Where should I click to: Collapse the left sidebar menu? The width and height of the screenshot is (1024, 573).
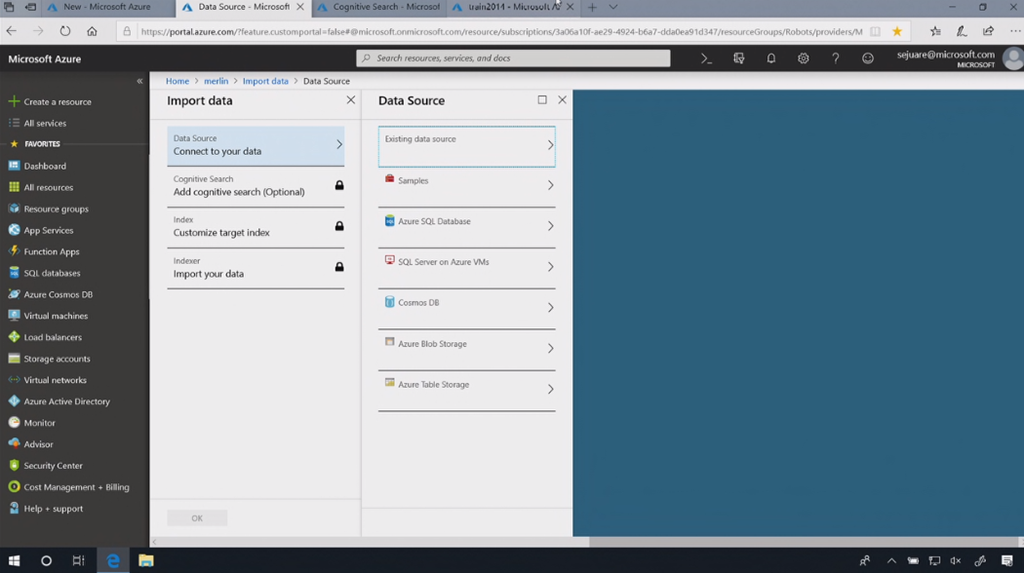(x=140, y=81)
